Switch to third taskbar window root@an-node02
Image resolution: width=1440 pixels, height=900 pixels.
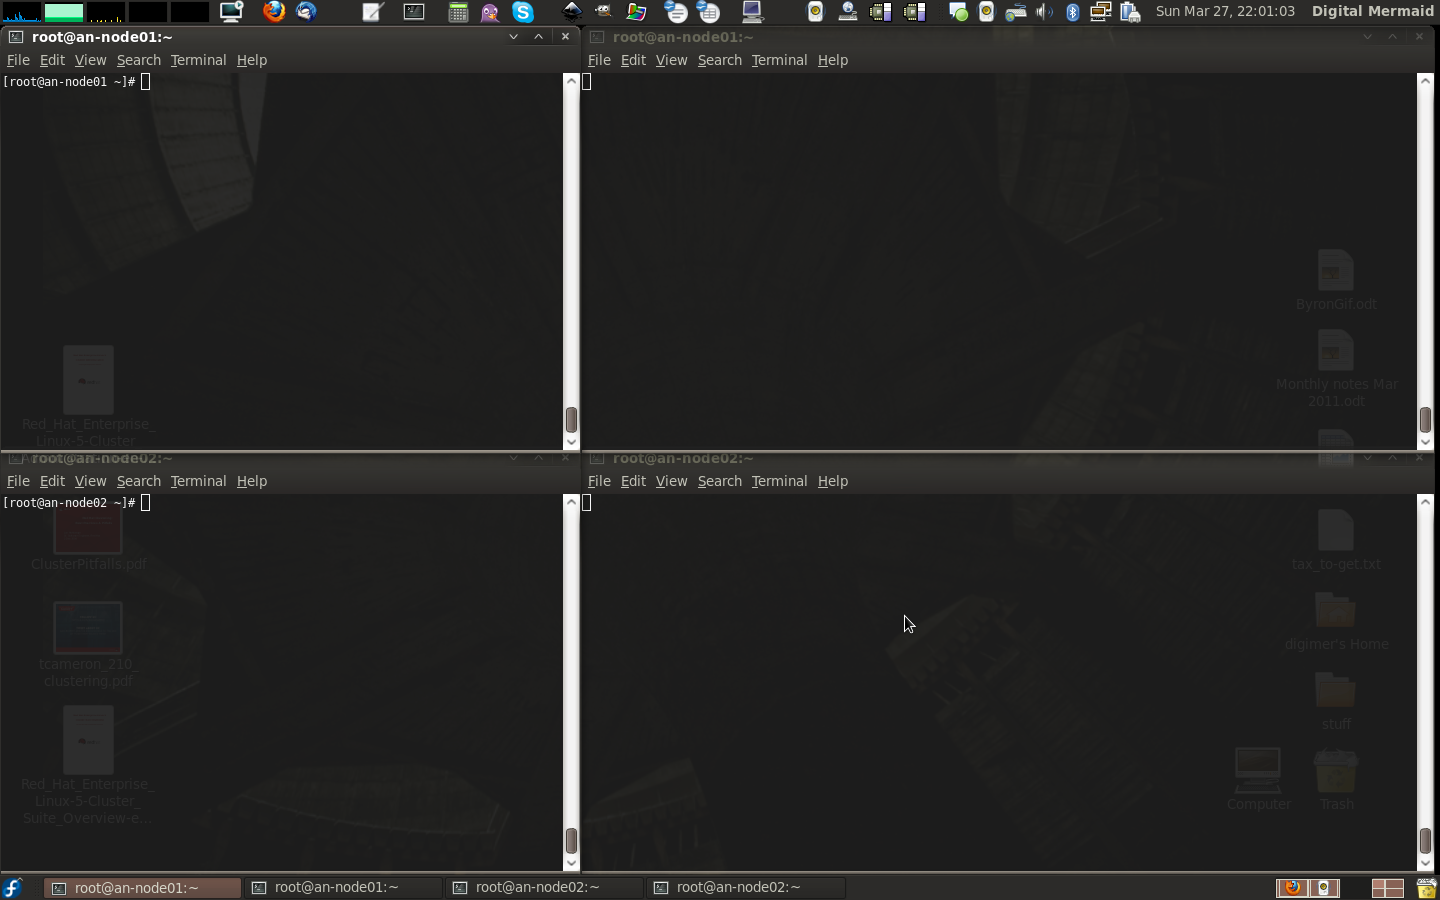538,887
